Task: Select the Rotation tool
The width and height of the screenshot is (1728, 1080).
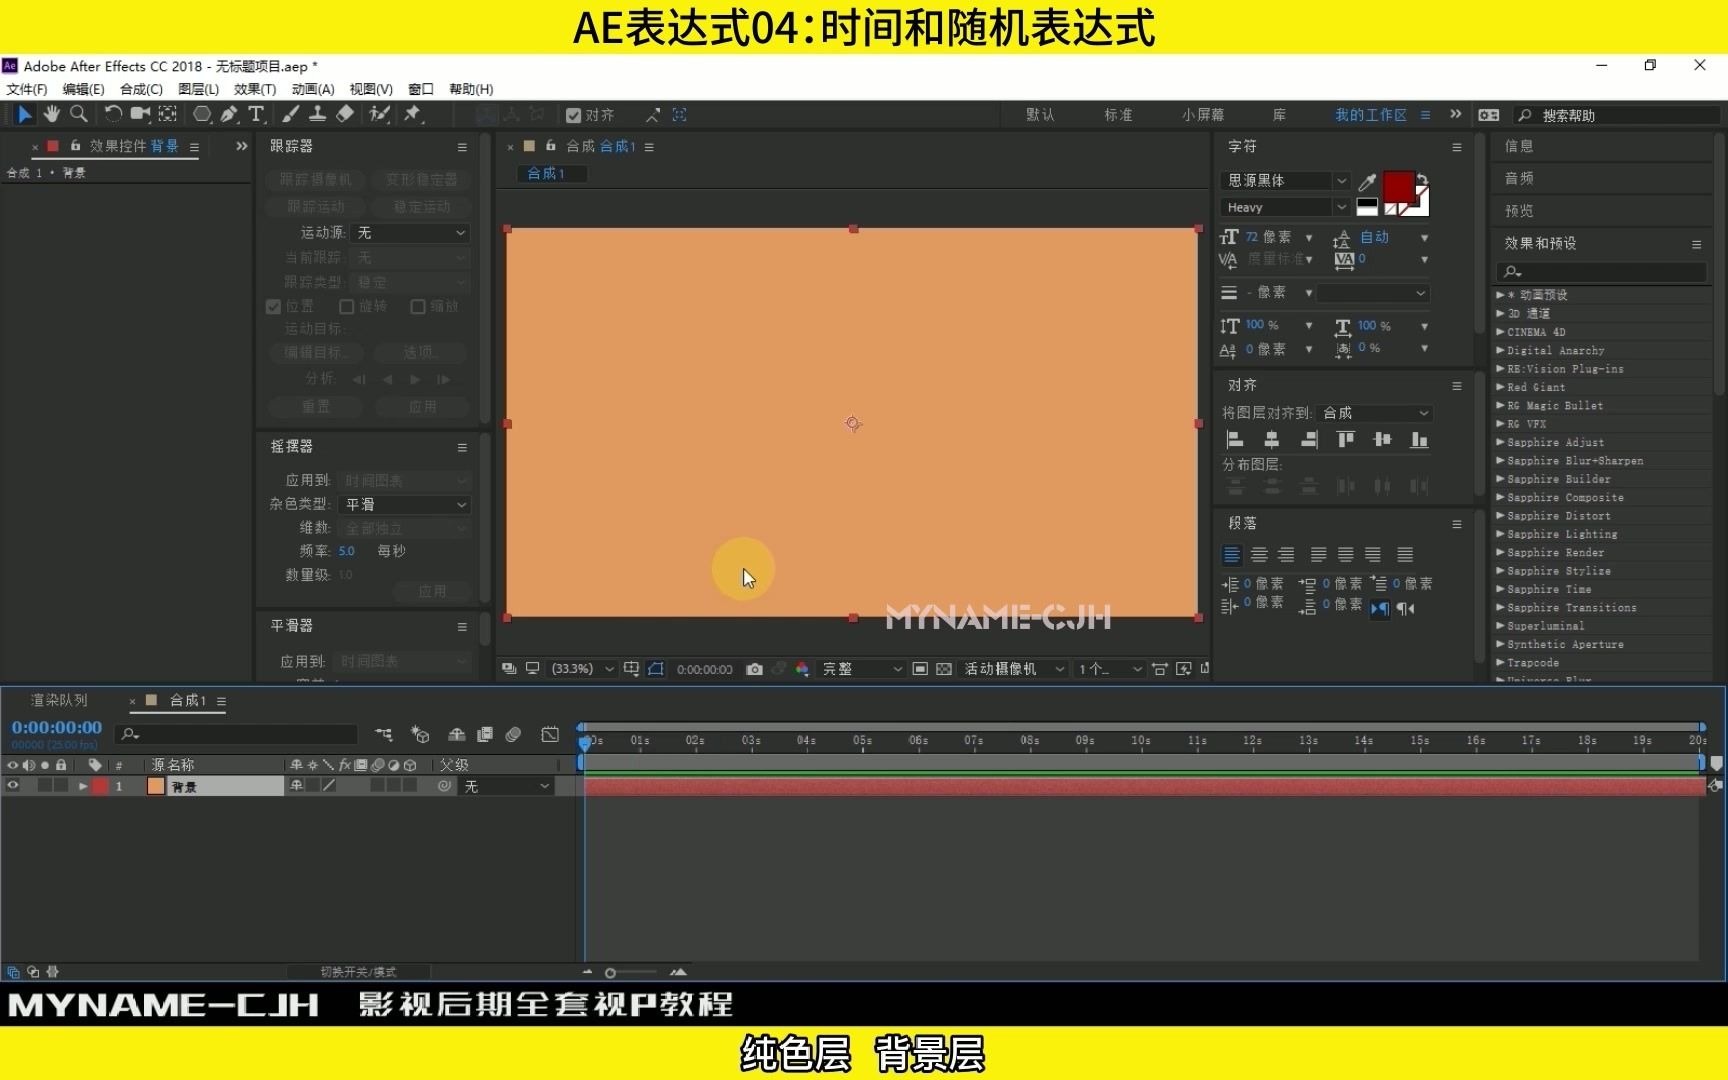Action: [113, 114]
